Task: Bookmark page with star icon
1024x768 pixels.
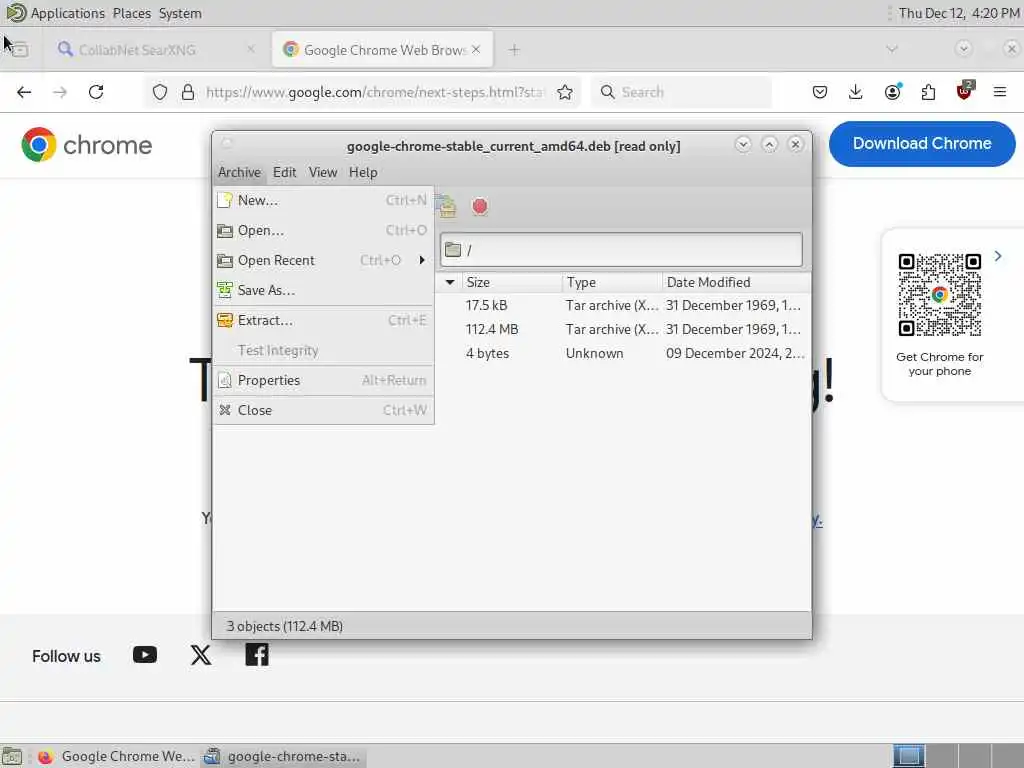Action: [x=565, y=92]
